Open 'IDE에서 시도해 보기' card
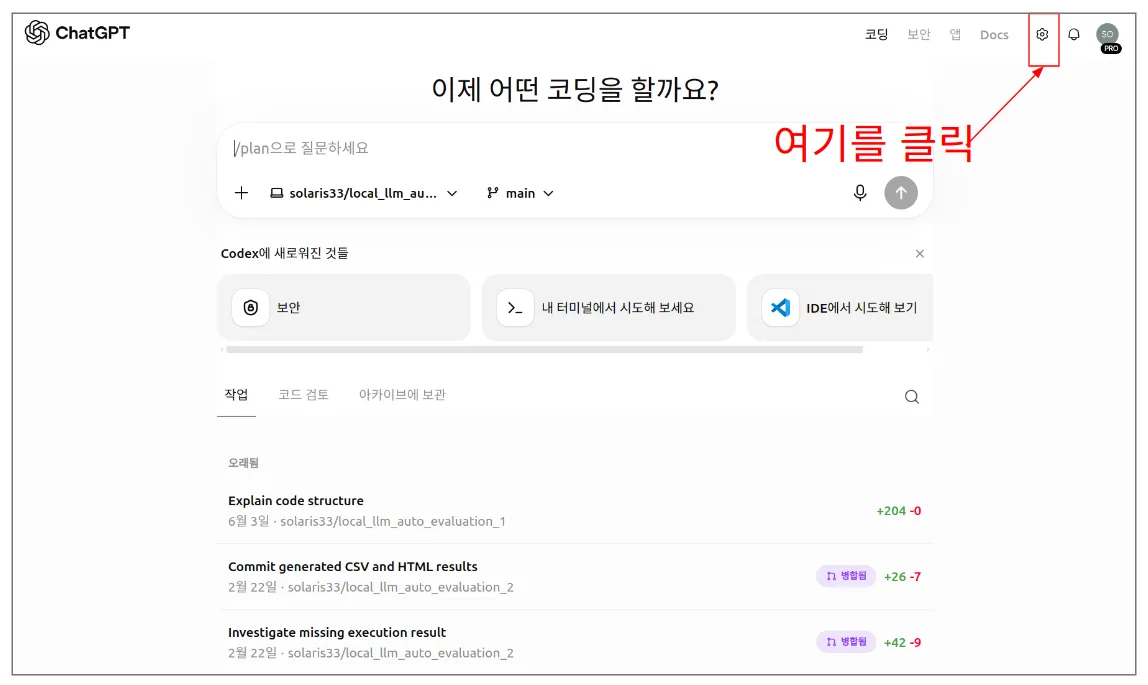Image resolution: width=1148 pixels, height=685 pixels. (x=840, y=307)
